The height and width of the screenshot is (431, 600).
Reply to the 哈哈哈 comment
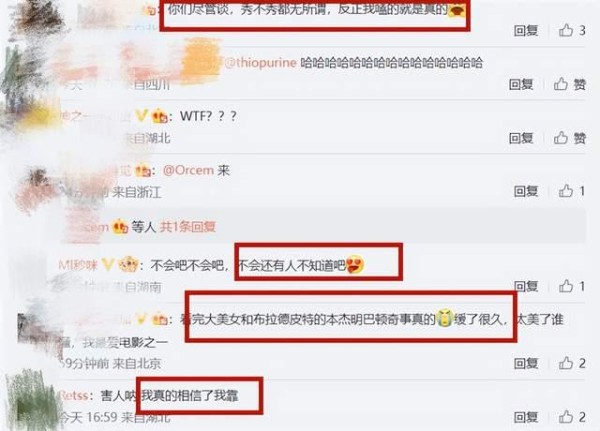pyautogui.click(x=521, y=84)
